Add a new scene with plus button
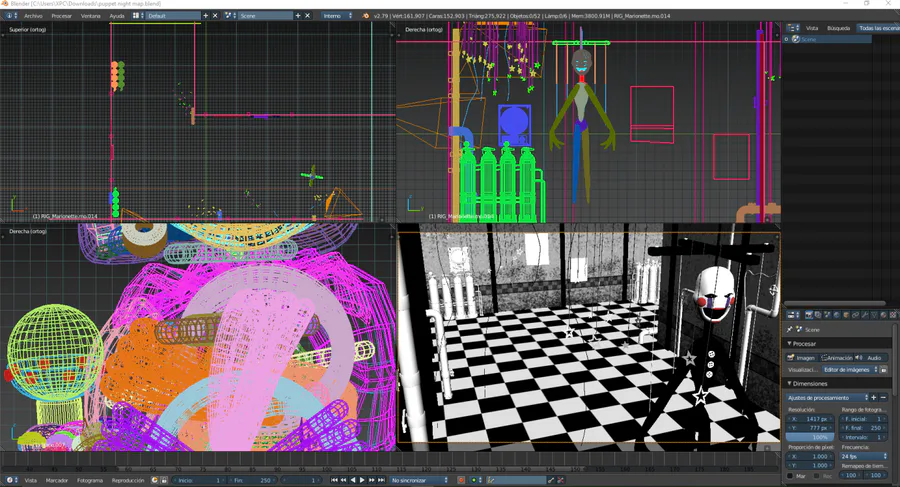This screenshot has height=487, width=900. point(298,16)
